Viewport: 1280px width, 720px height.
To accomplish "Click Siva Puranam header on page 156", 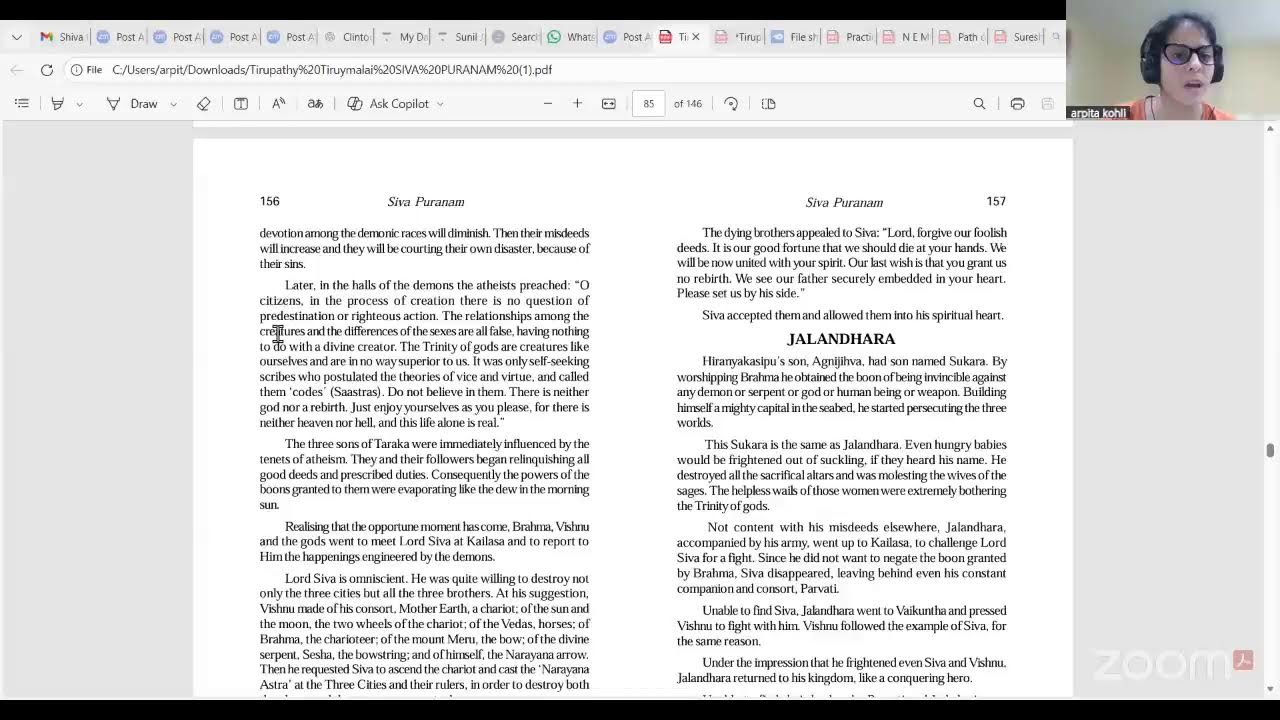I will (426, 202).
